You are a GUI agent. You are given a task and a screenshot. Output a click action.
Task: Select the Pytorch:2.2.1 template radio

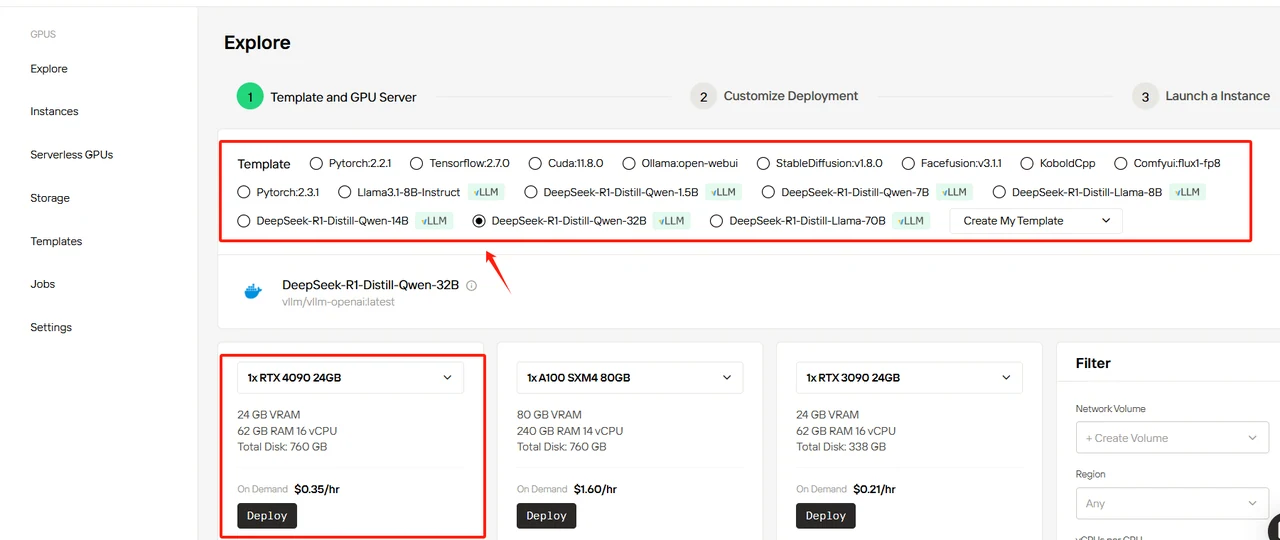316,163
